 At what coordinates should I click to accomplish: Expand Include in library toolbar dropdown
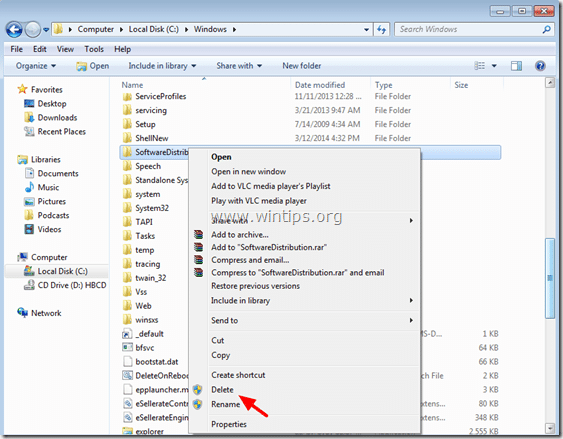[x=162, y=66]
